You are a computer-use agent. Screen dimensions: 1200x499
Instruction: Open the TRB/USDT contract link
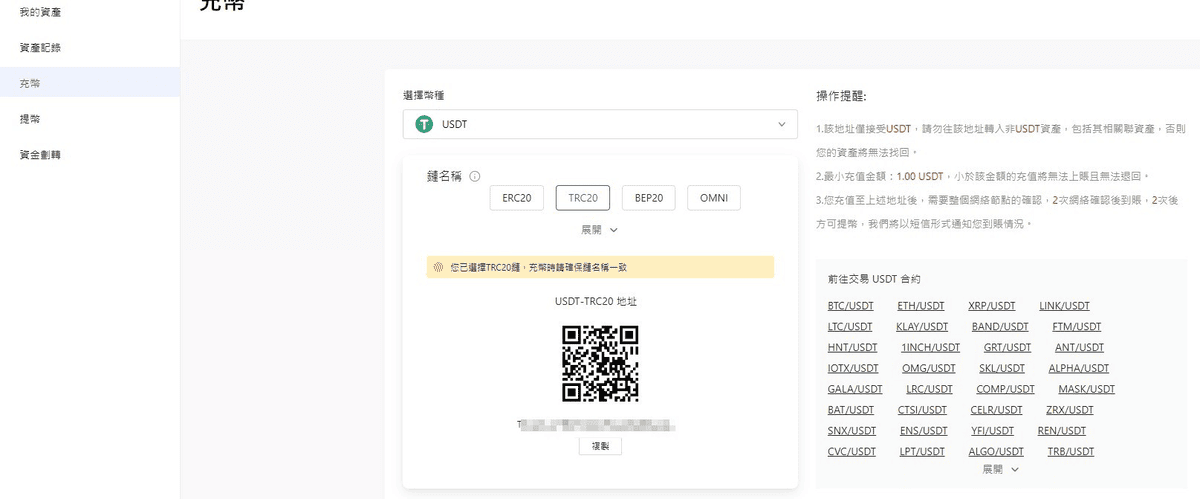(1070, 453)
